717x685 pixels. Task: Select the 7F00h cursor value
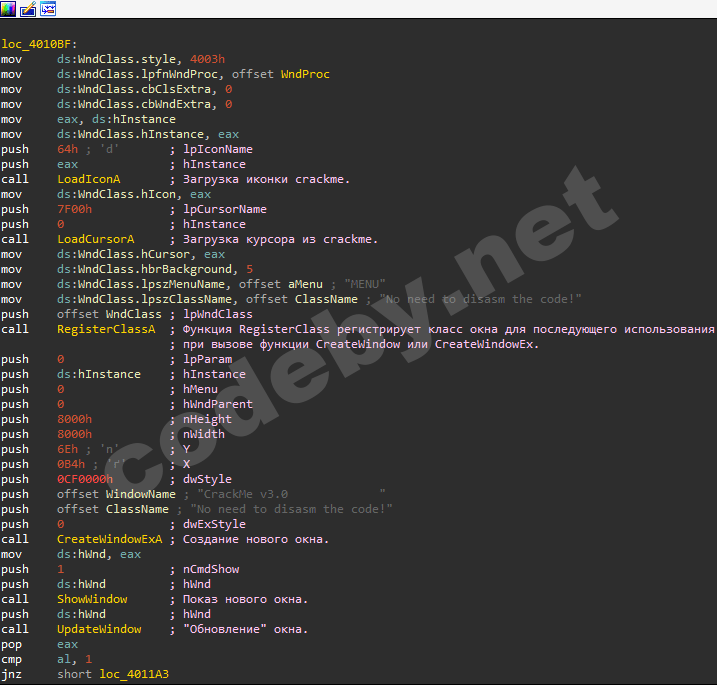coord(75,209)
